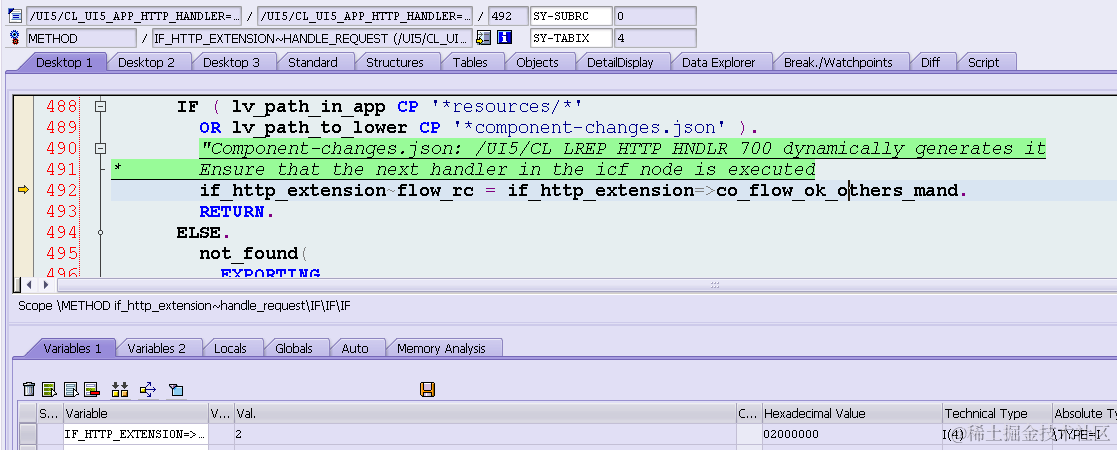The image size is (1117, 450).
Task: Select the Globals tab
Action: pos(293,348)
